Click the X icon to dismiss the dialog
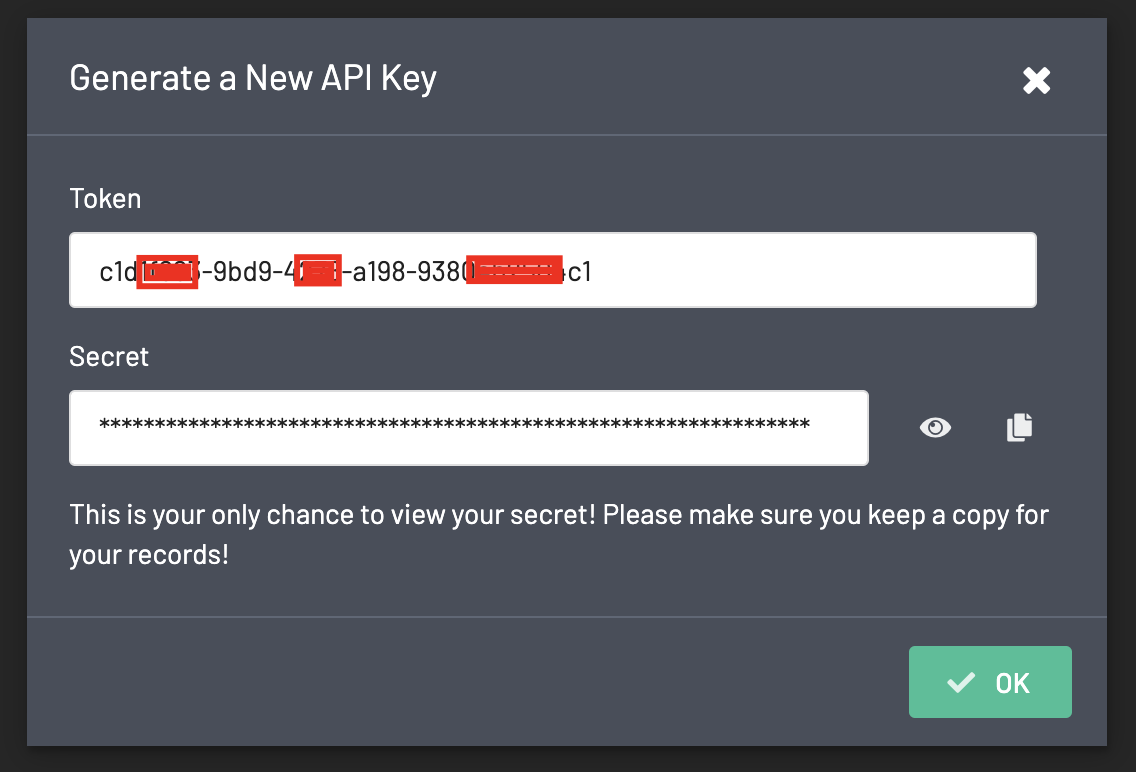The image size is (1136, 772). tap(1036, 81)
